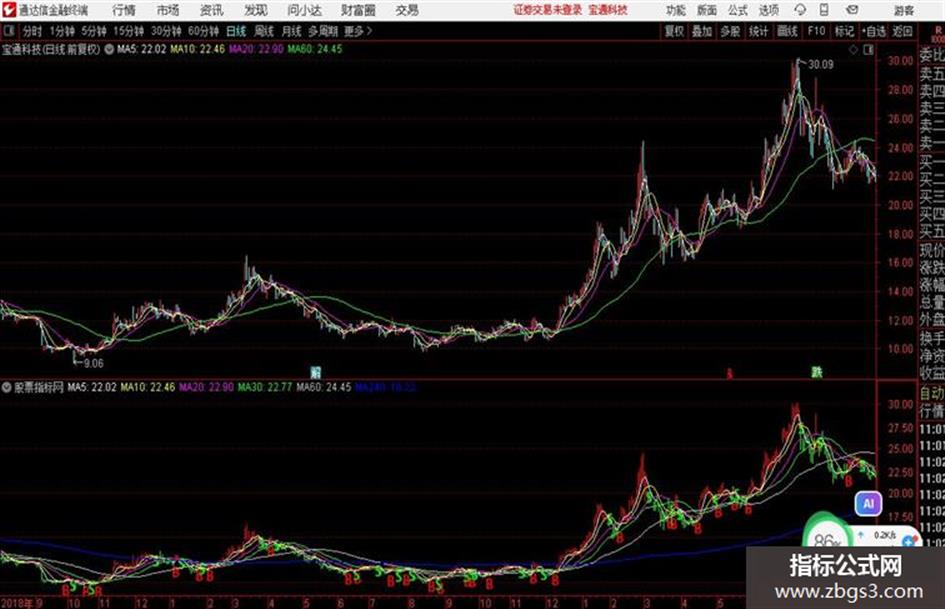Open the 财富圈 menu
This screenshot has width=945, height=609.
[x=358, y=10]
